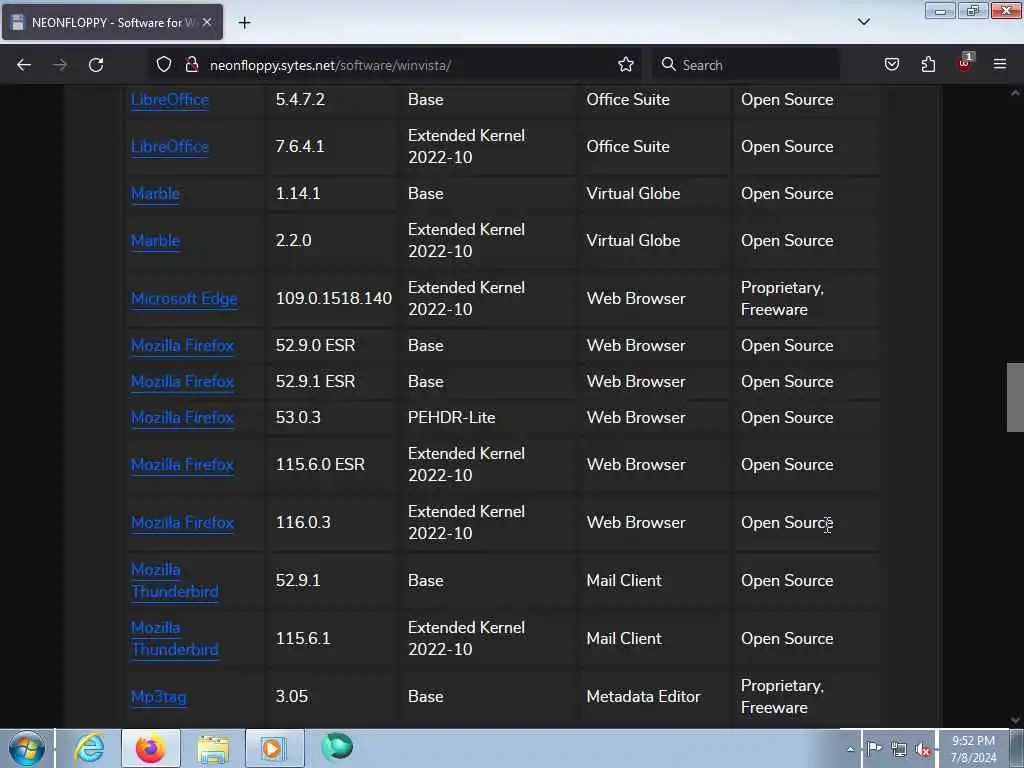
Task: Click the page scrollbar thumb
Action: click(1015, 397)
